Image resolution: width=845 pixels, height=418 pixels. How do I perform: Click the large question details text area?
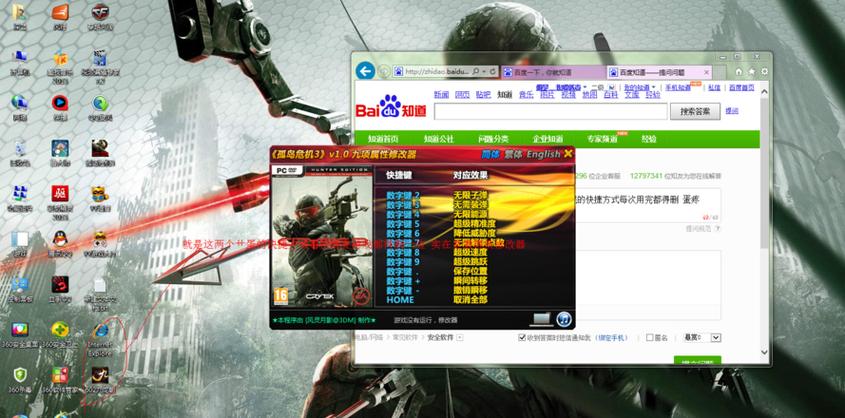[x=648, y=285]
